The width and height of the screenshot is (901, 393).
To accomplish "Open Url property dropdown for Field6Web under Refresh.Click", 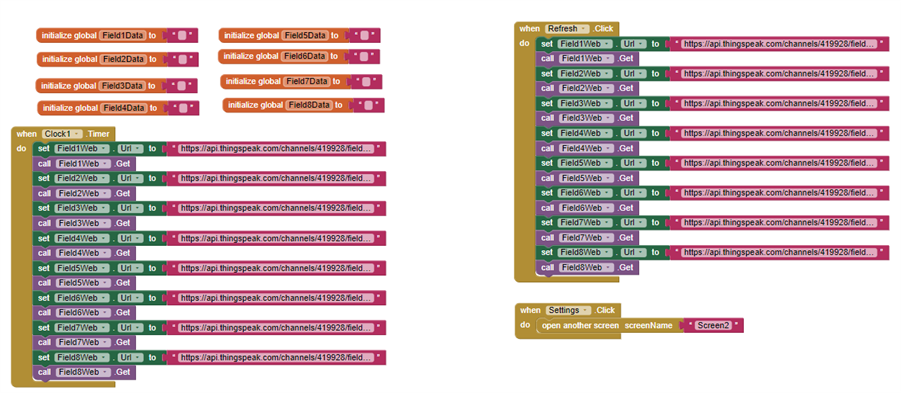I will tap(631, 193).
